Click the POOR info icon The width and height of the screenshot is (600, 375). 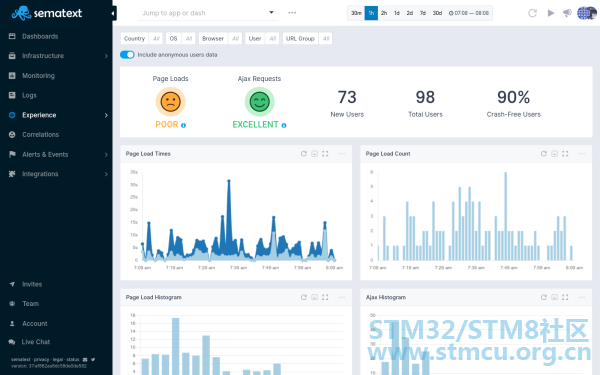(x=183, y=126)
